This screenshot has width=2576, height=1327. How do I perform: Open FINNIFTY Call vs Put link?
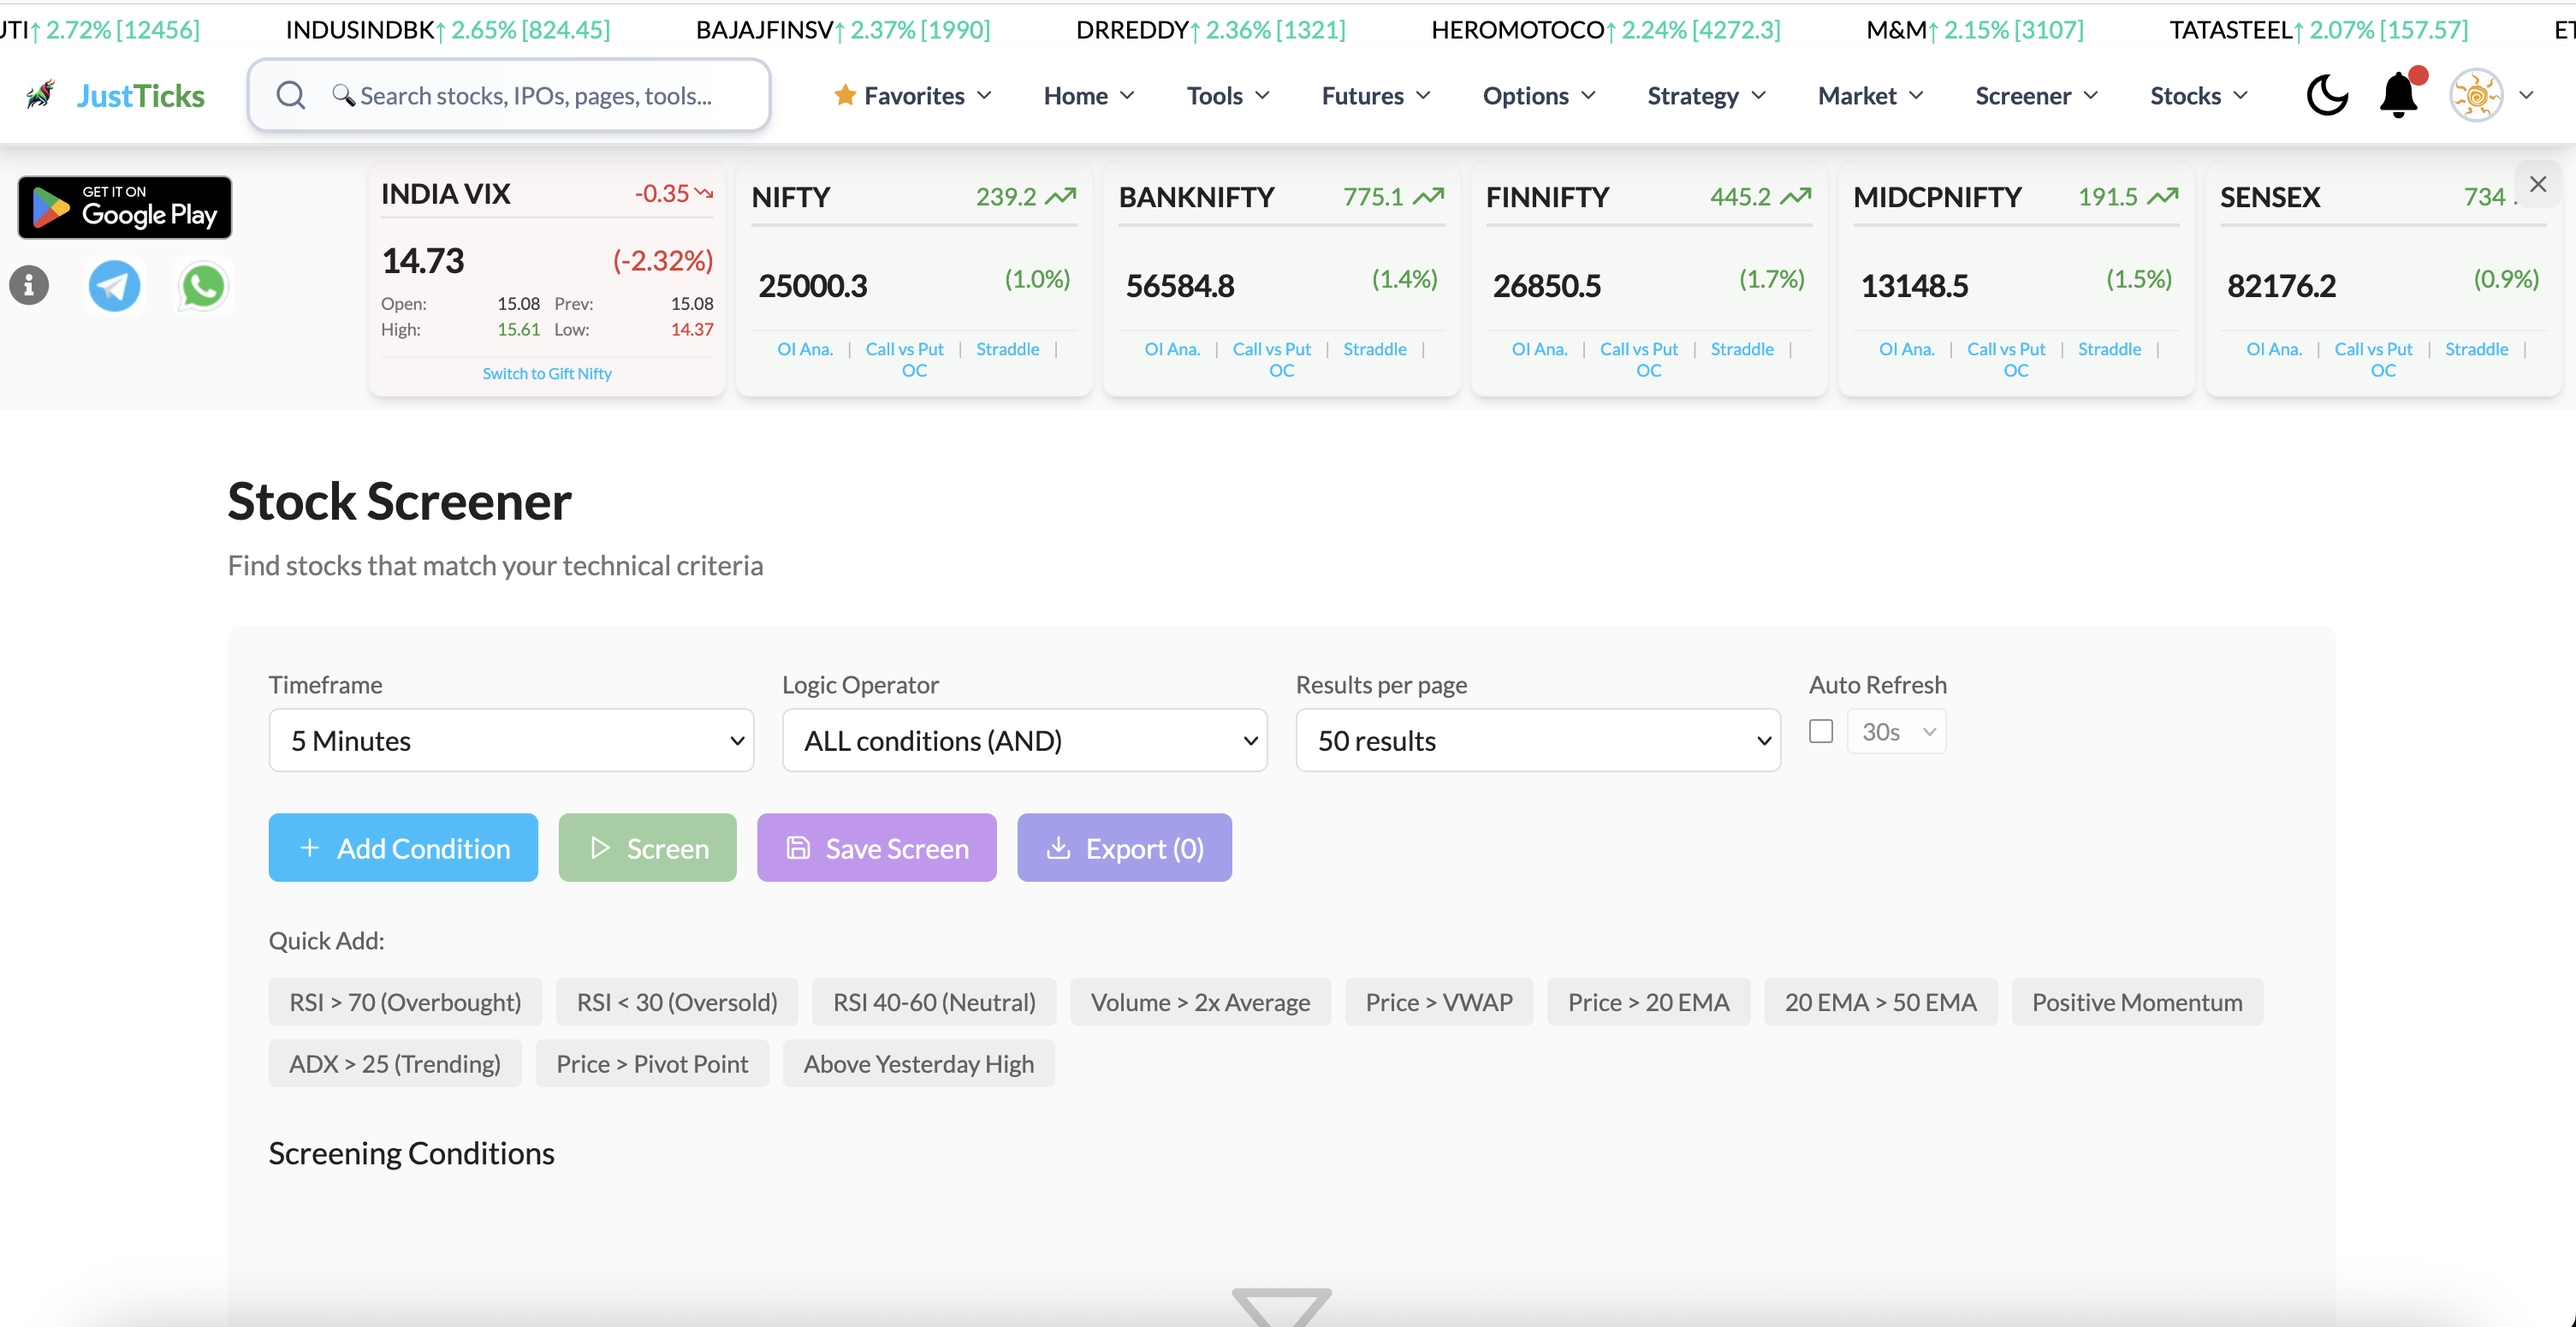pyautogui.click(x=1639, y=349)
